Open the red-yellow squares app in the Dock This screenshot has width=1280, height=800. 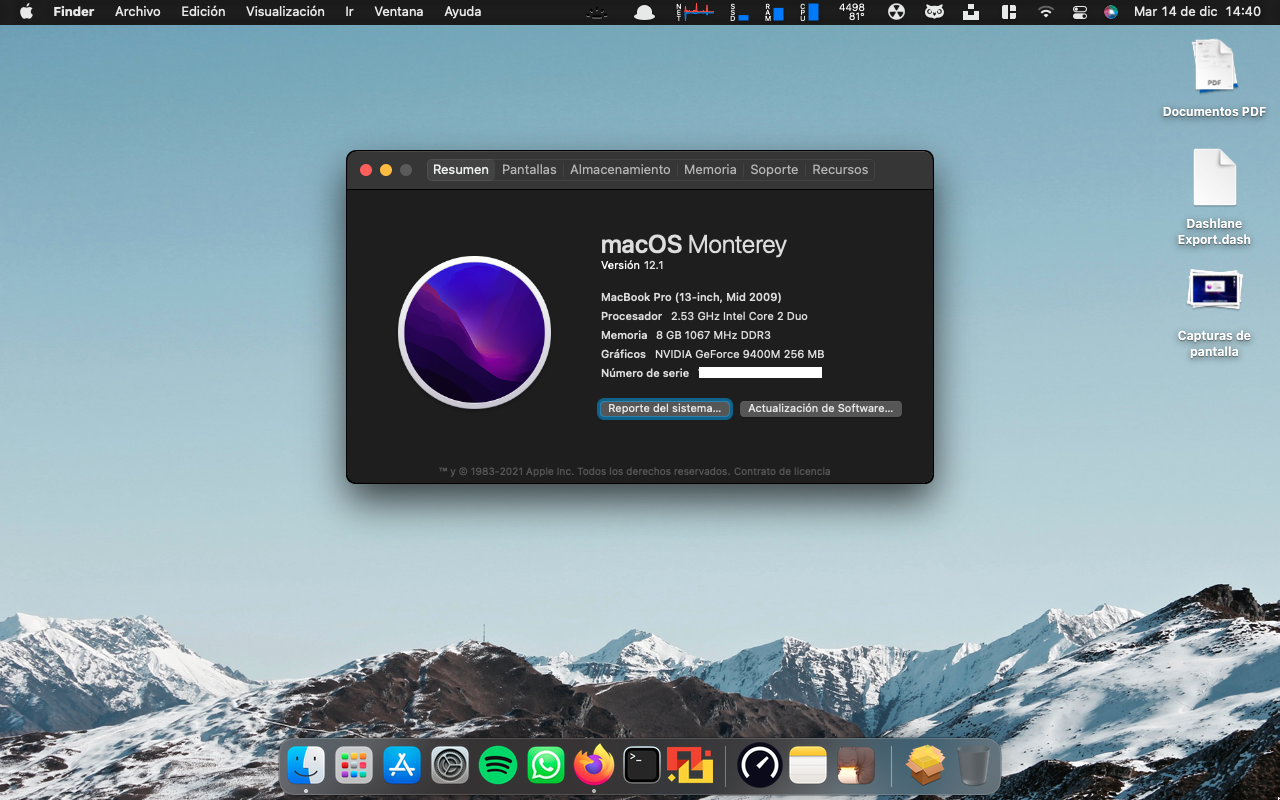[x=690, y=766]
